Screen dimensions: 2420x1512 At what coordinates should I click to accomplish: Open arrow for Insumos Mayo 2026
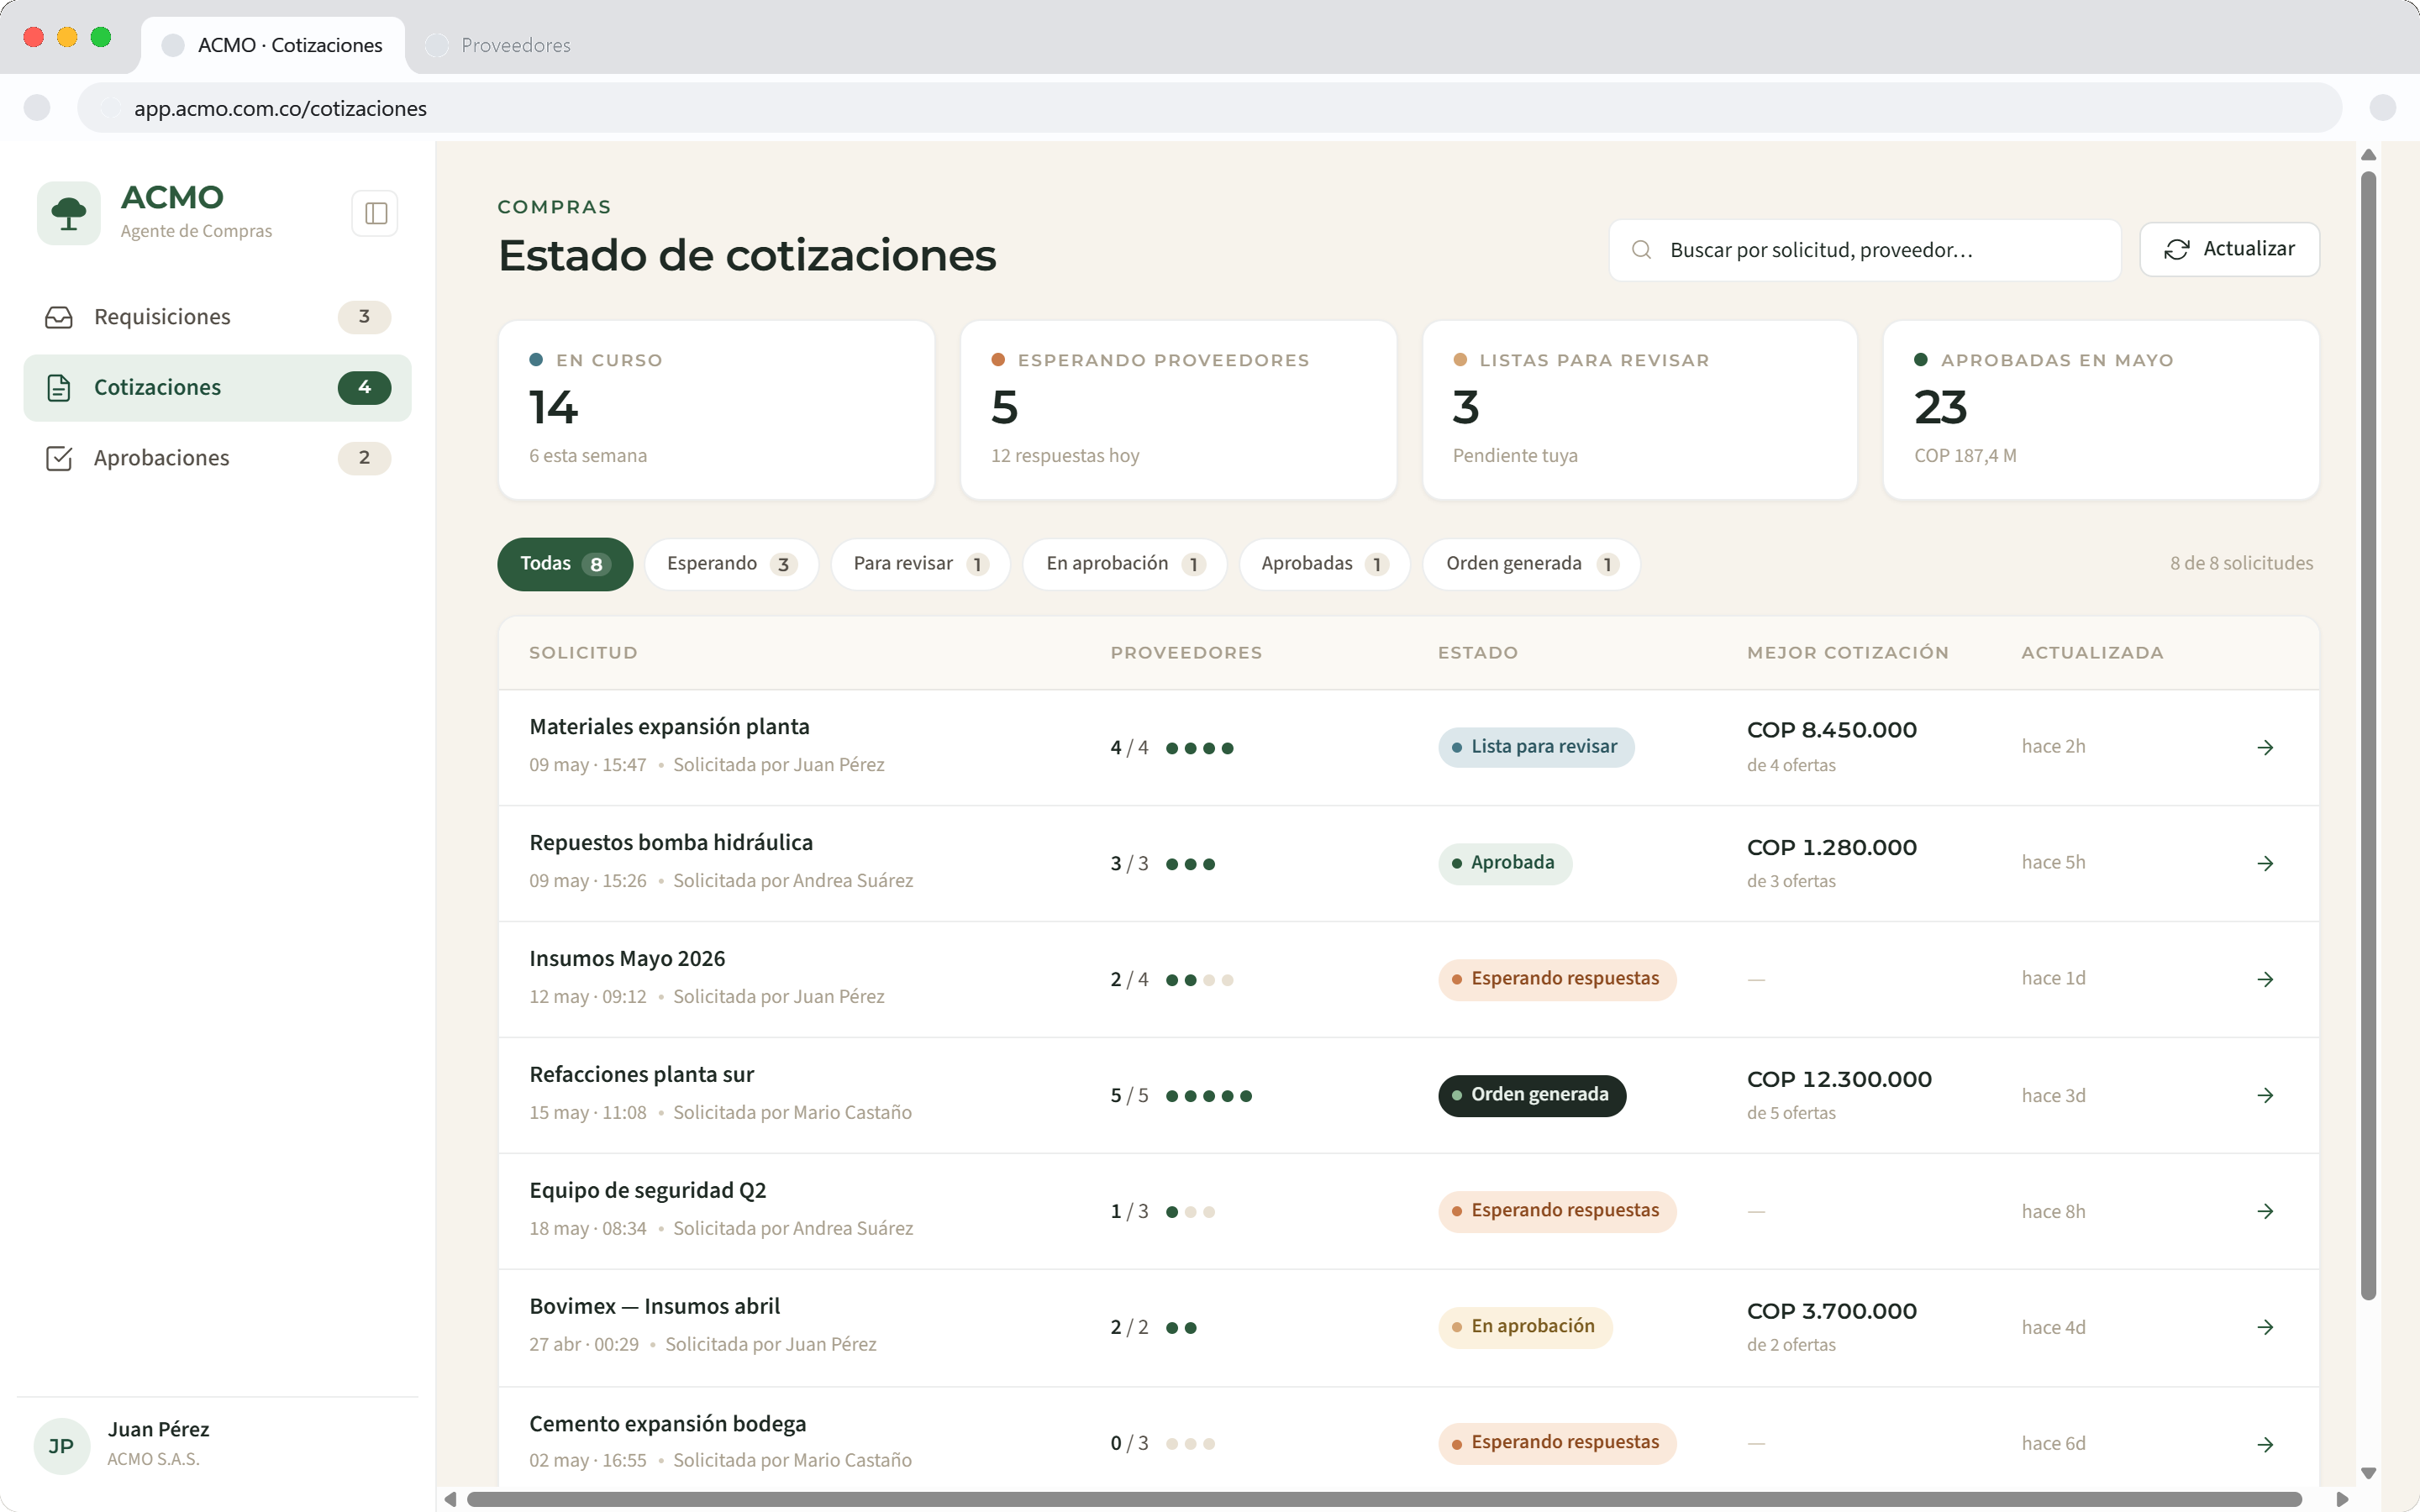click(2266, 980)
